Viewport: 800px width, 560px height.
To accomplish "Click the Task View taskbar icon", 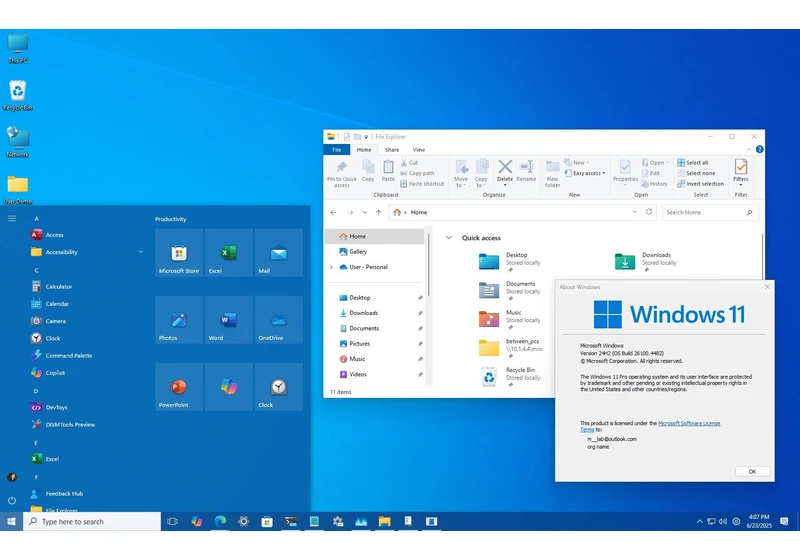I will pyautogui.click(x=172, y=521).
